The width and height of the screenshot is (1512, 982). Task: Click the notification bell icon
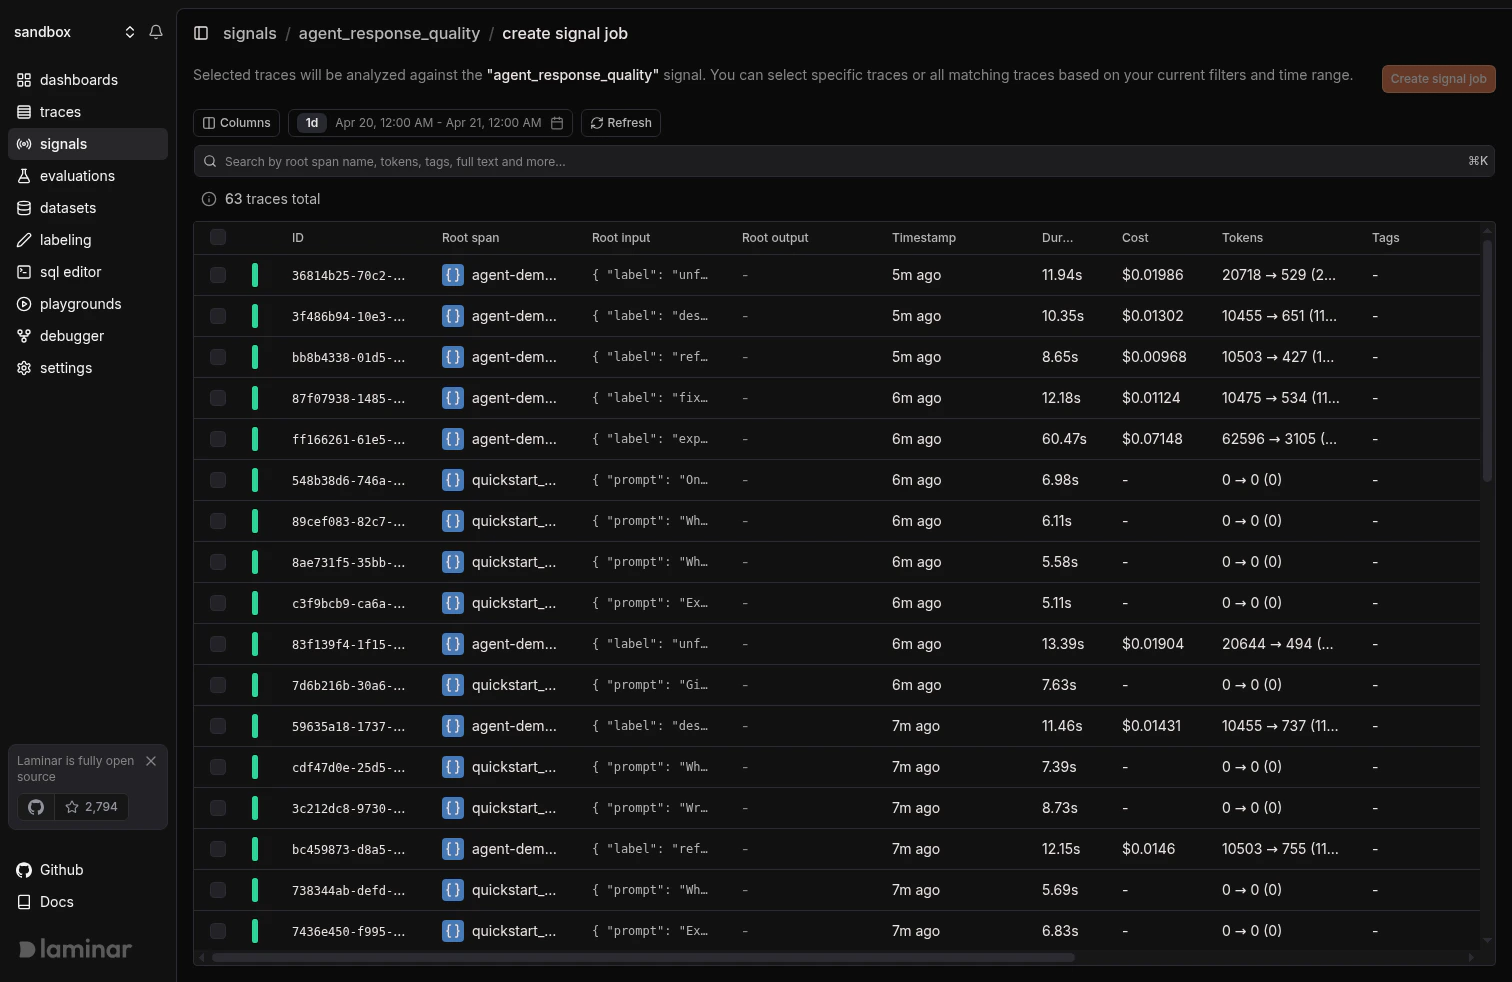tap(156, 32)
